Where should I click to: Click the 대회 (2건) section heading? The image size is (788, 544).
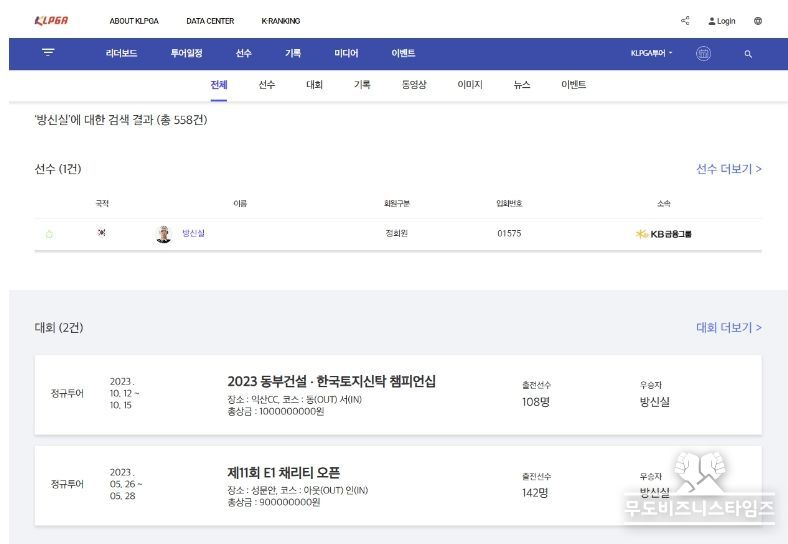(59, 328)
